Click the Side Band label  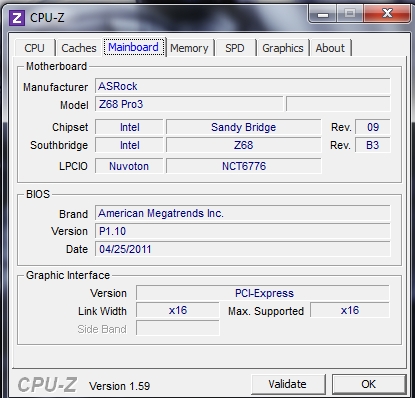pyautogui.click(x=102, y=329)
